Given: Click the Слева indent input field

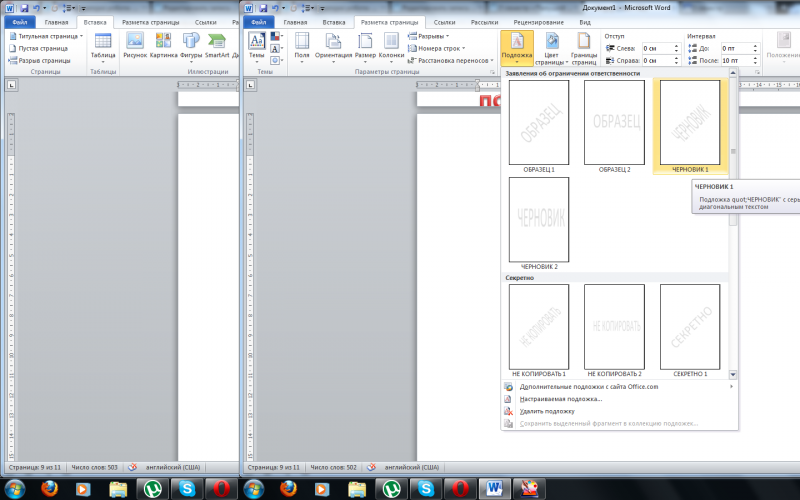Looking at the screenshot, I should coord(657,48).
